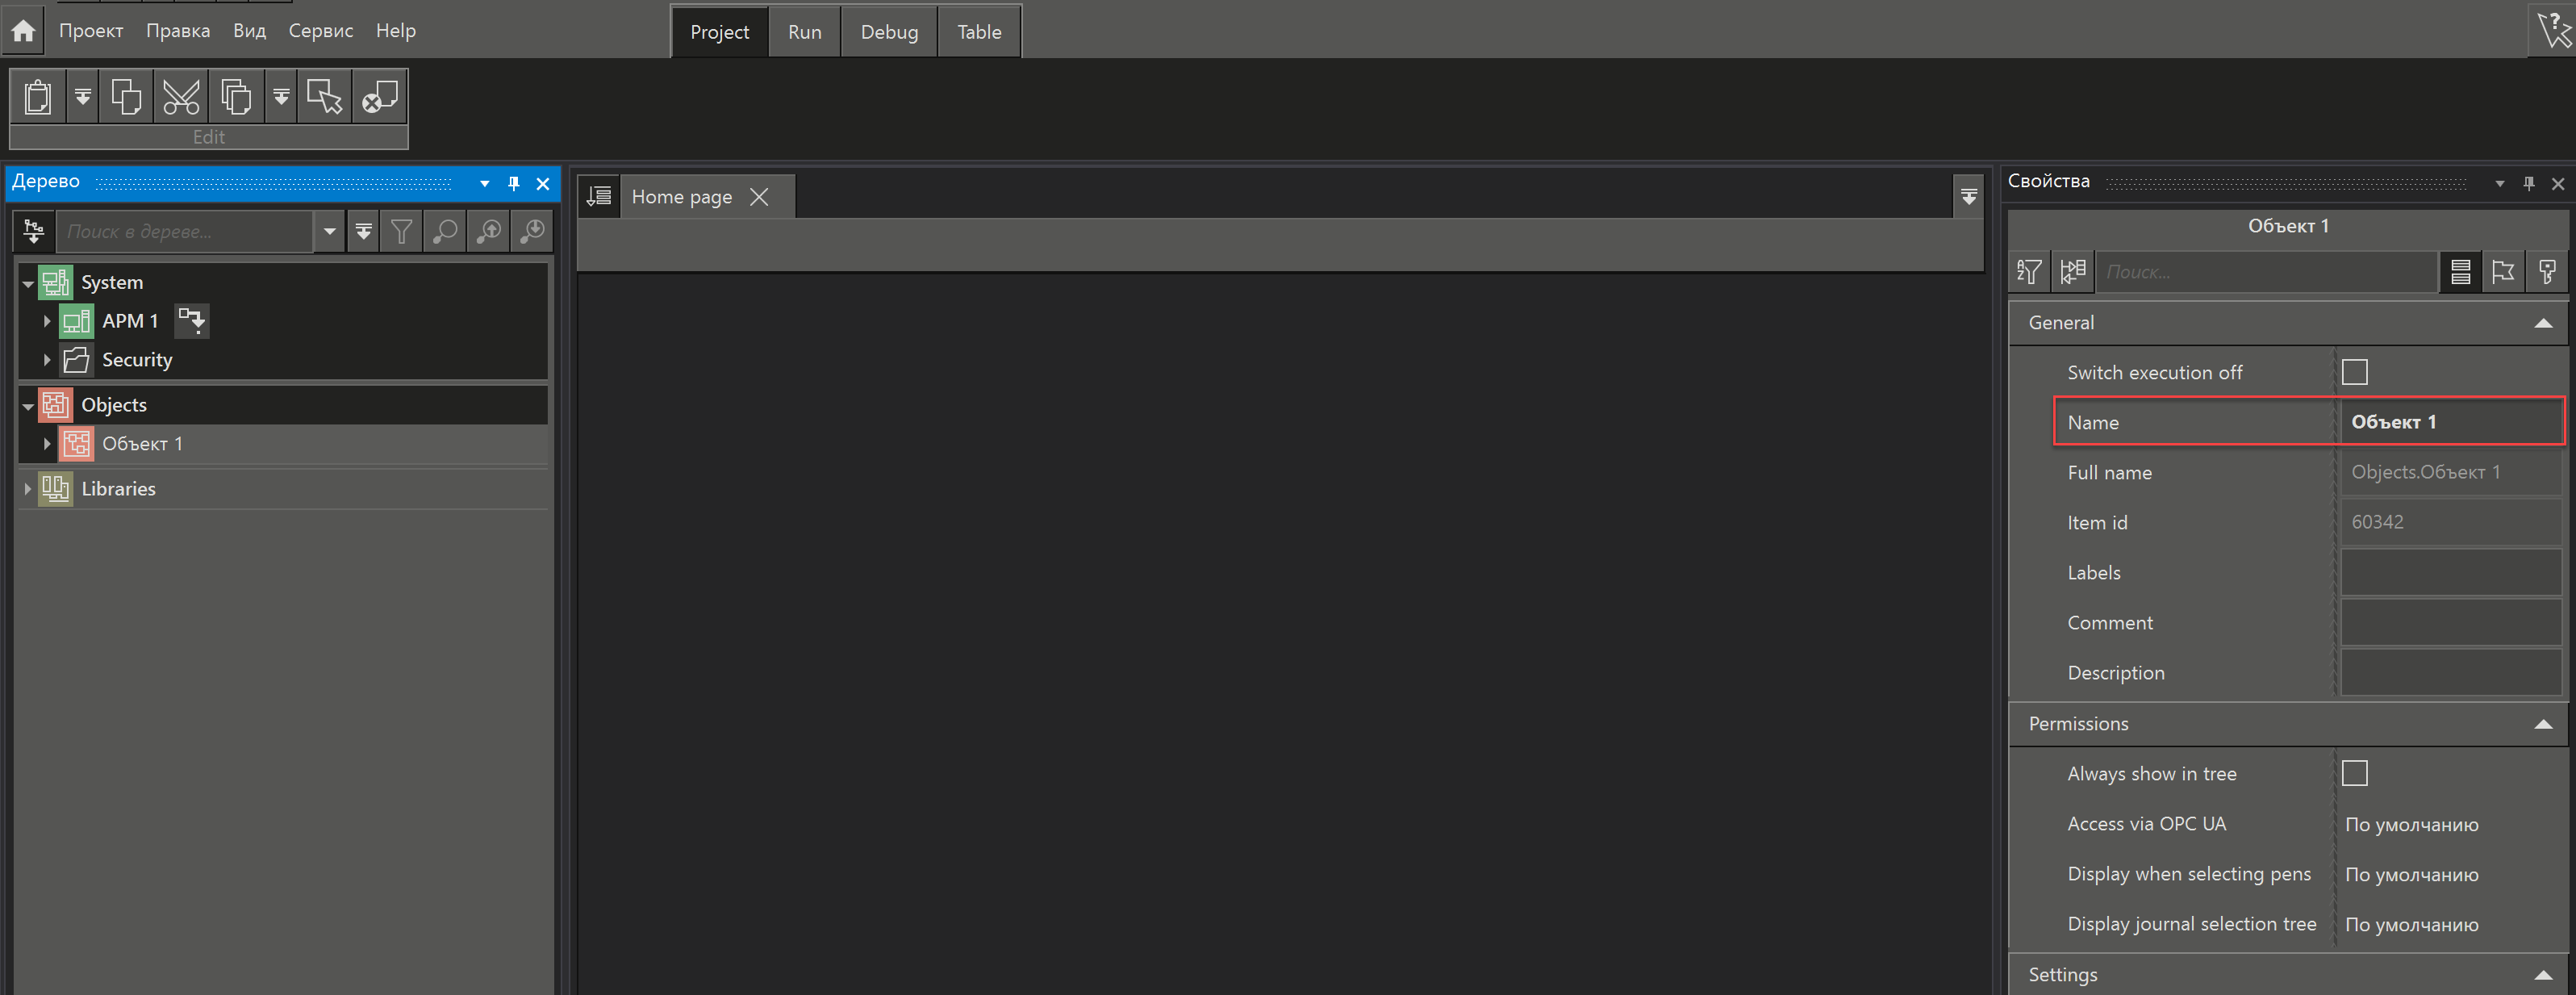Viewport: 2576px width, 995px height.
Task: Expand the APM 1 tree node
Action: (x=46, y=321)
